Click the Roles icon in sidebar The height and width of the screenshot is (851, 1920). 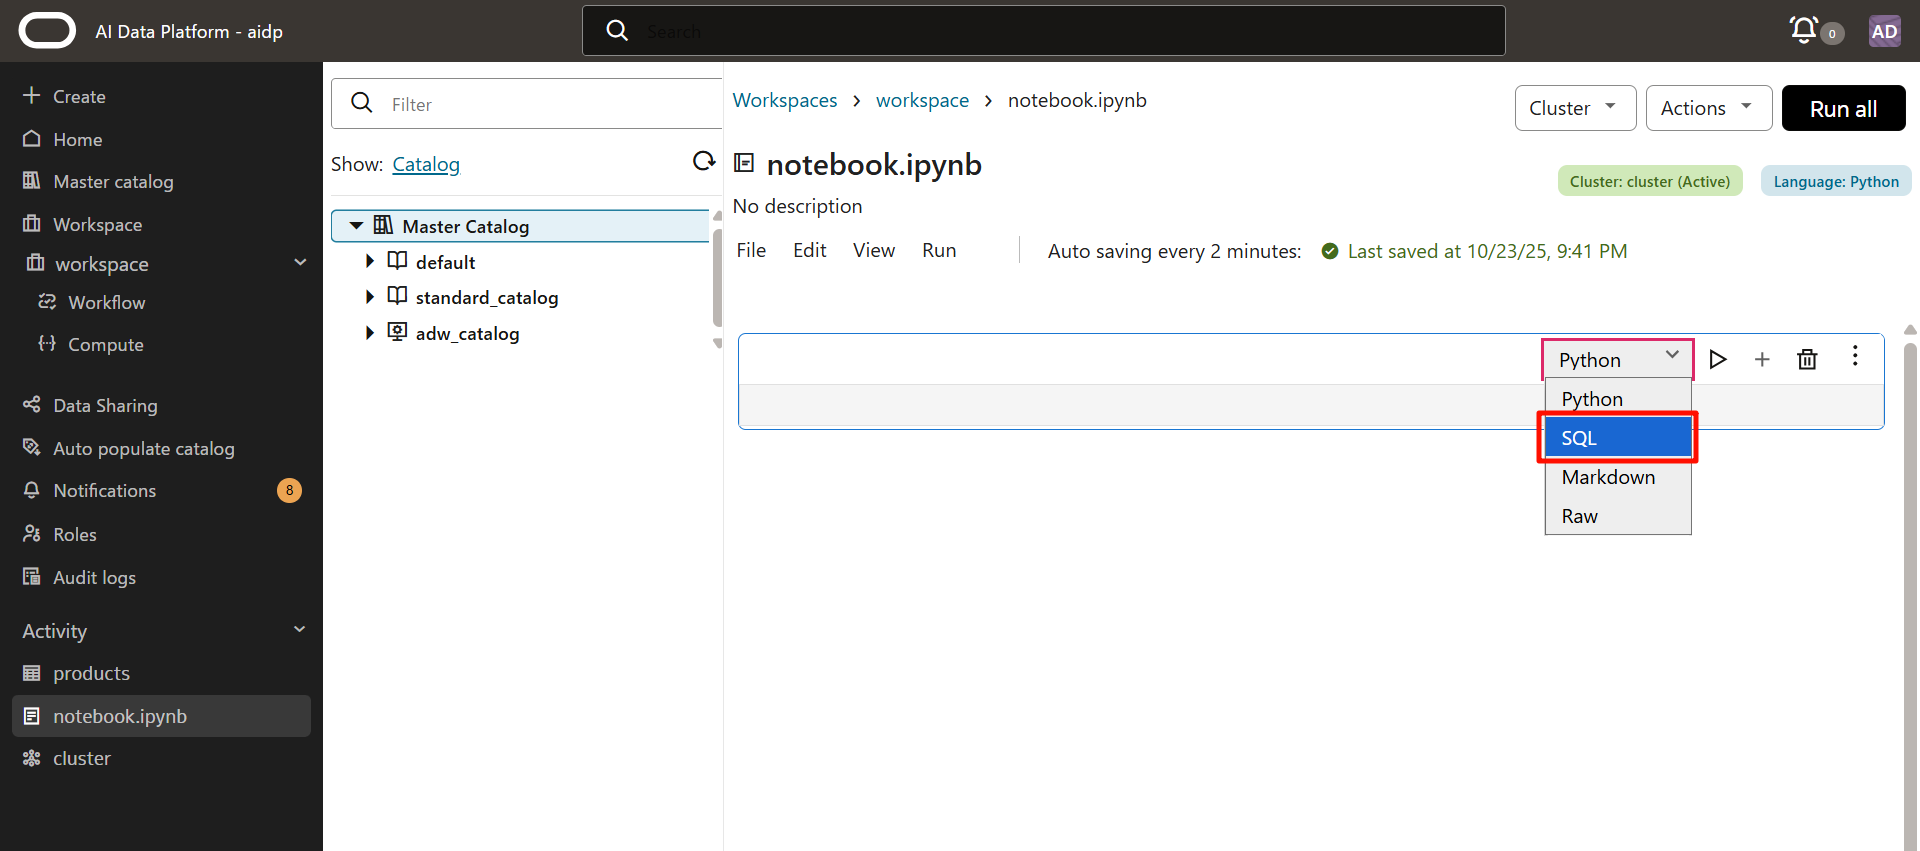click(32, 533)
